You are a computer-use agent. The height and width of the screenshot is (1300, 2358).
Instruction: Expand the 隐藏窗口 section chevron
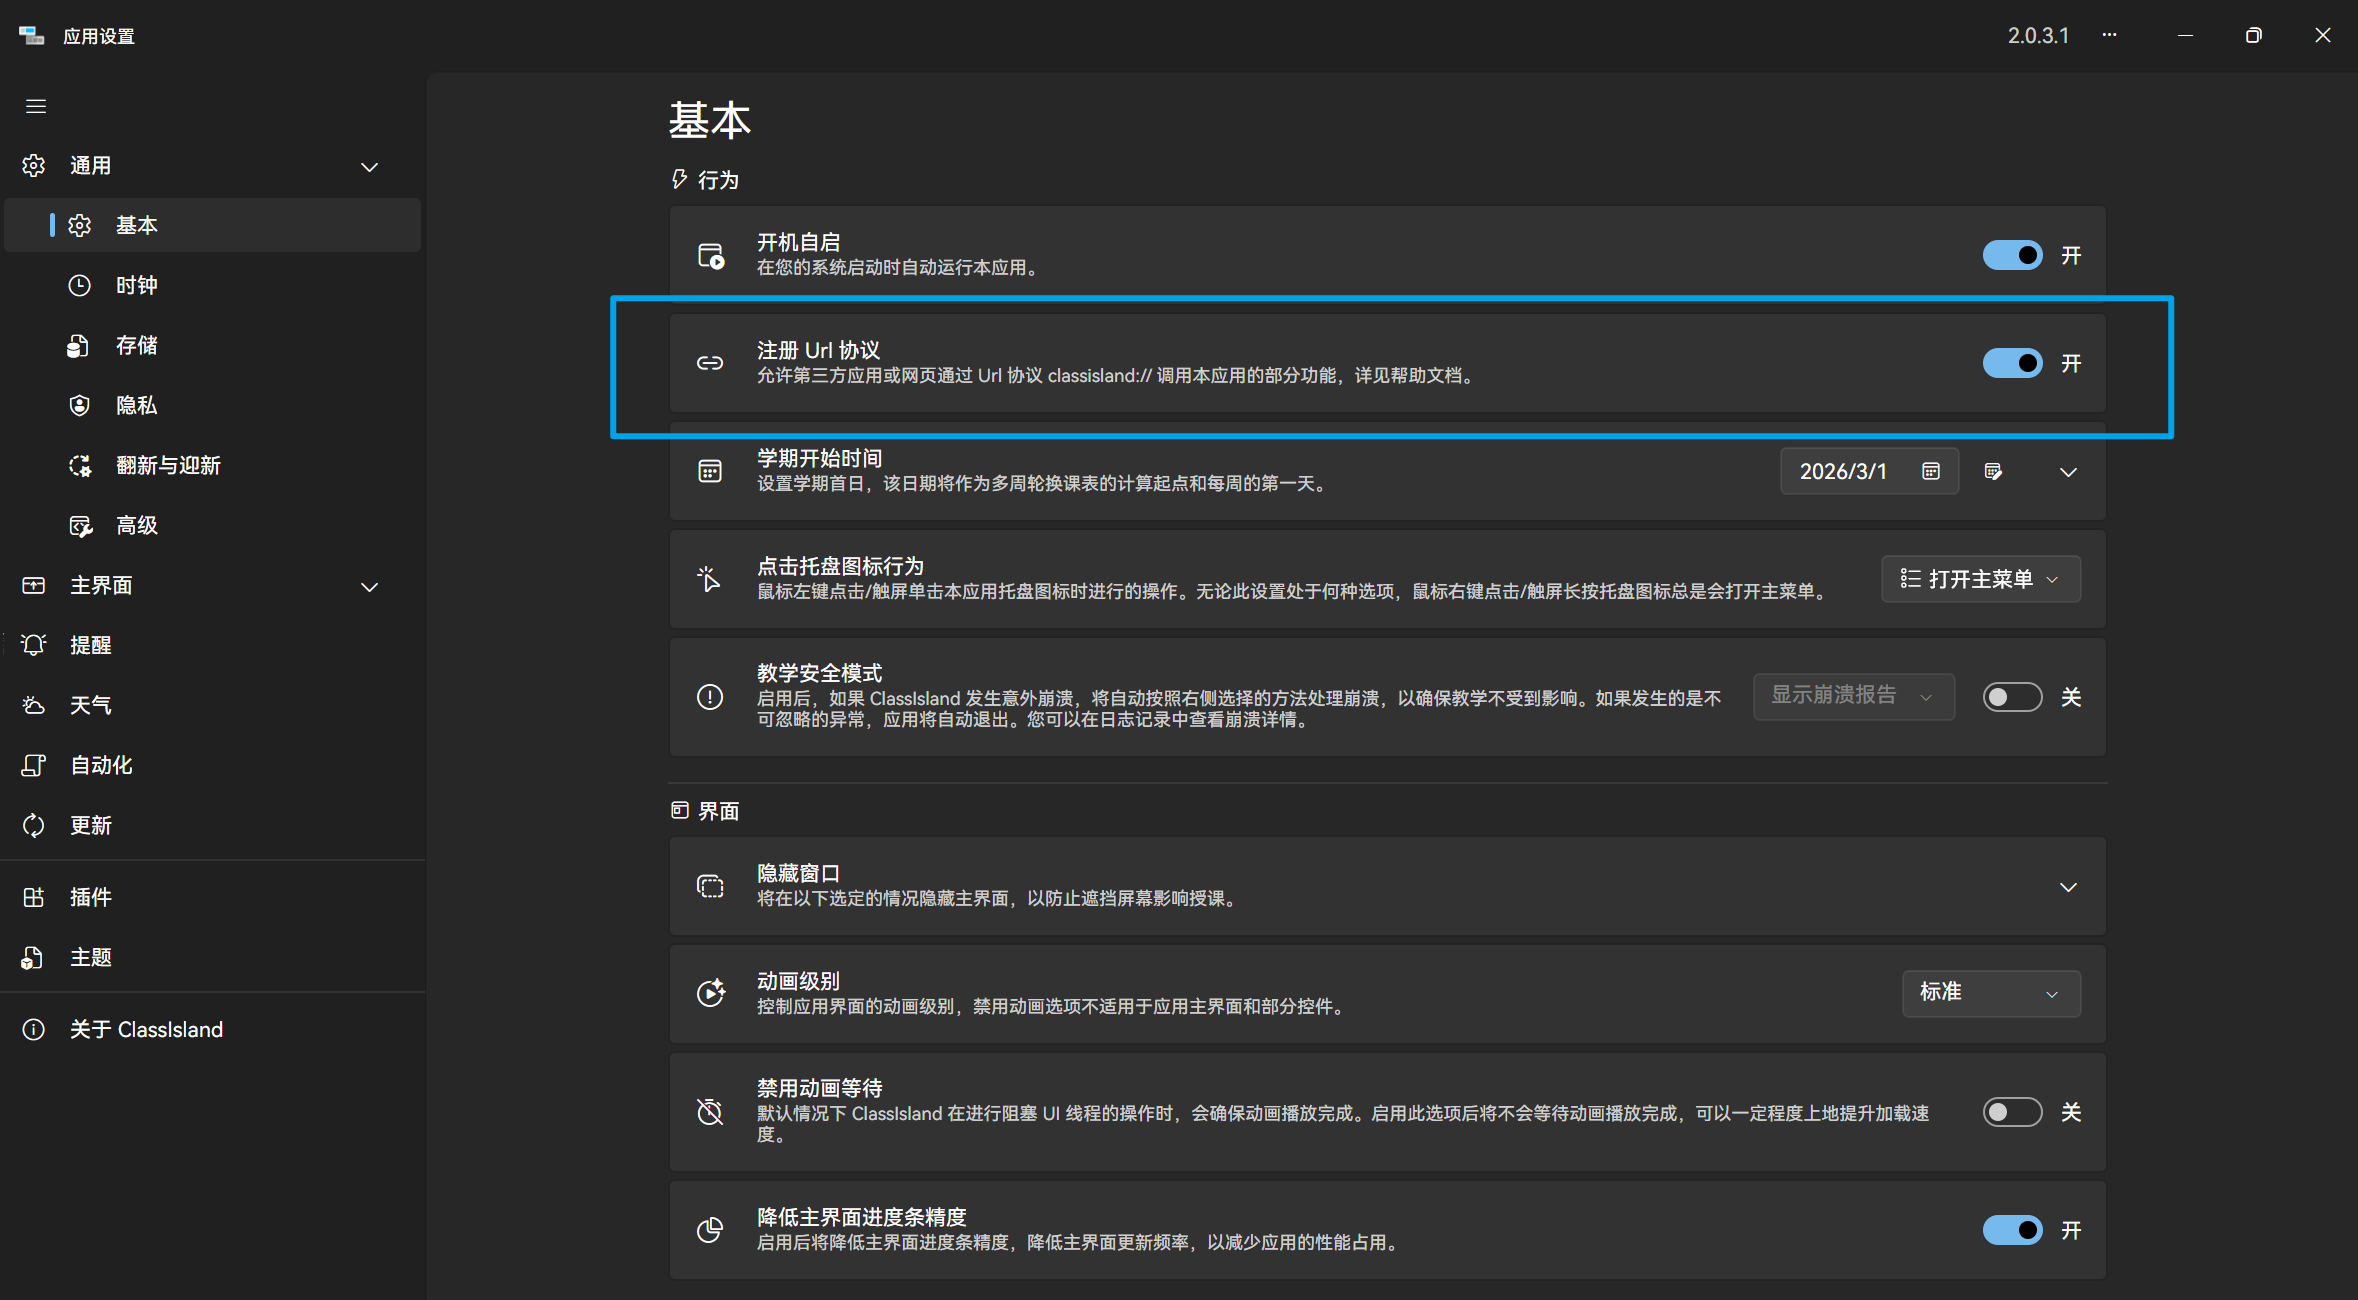coord(2068,886)
